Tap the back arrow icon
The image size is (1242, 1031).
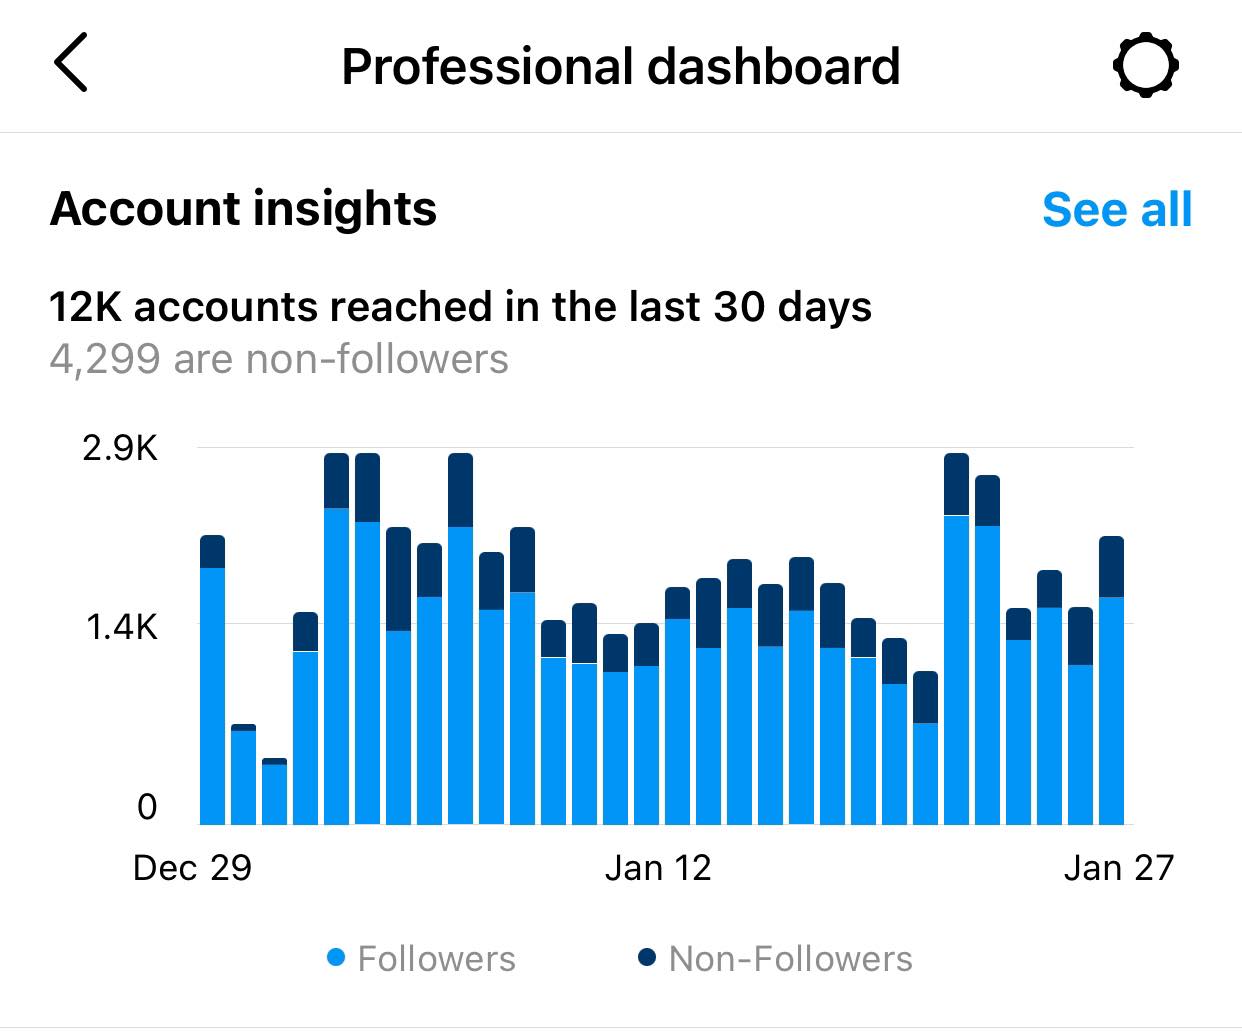click(x=71, y=63)
